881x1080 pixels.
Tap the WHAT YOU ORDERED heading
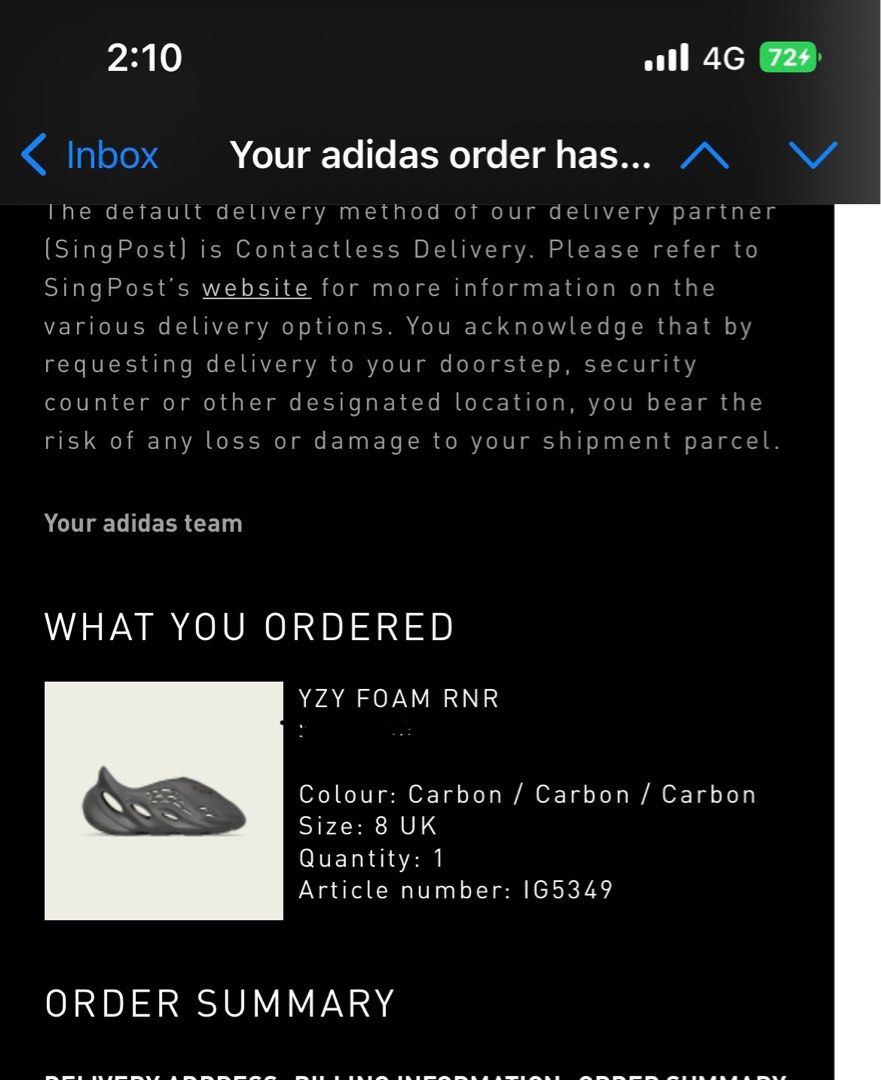coord(249,627)
